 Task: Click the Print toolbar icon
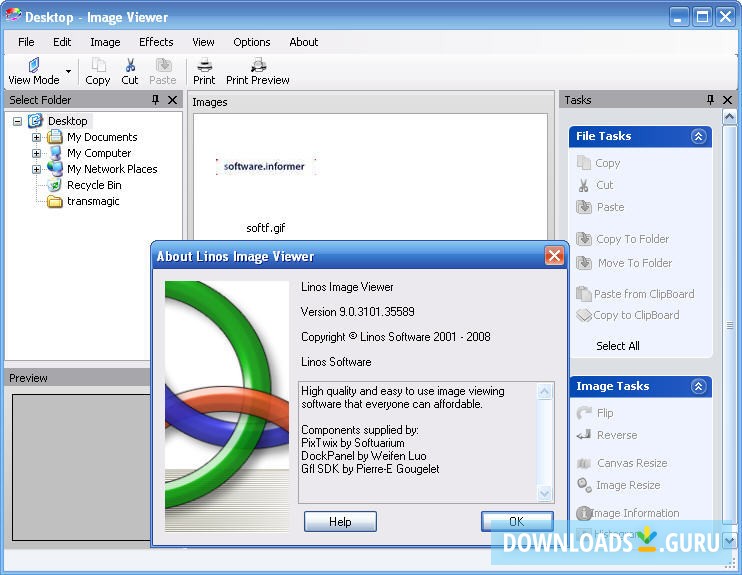pyautogui.click(x=204, y=71)
